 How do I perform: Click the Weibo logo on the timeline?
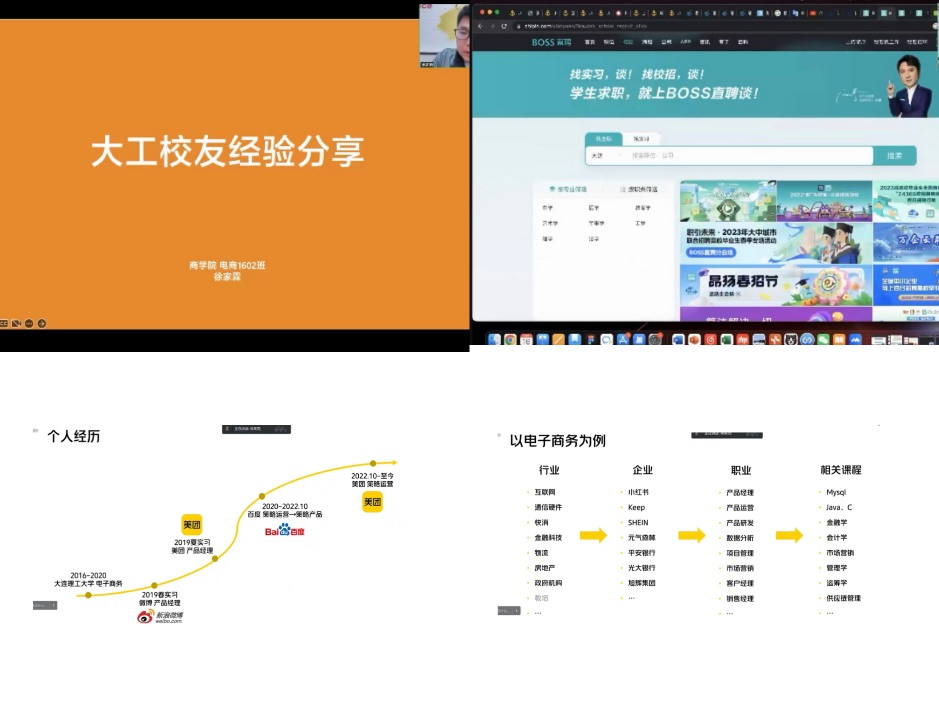(160, 617)
